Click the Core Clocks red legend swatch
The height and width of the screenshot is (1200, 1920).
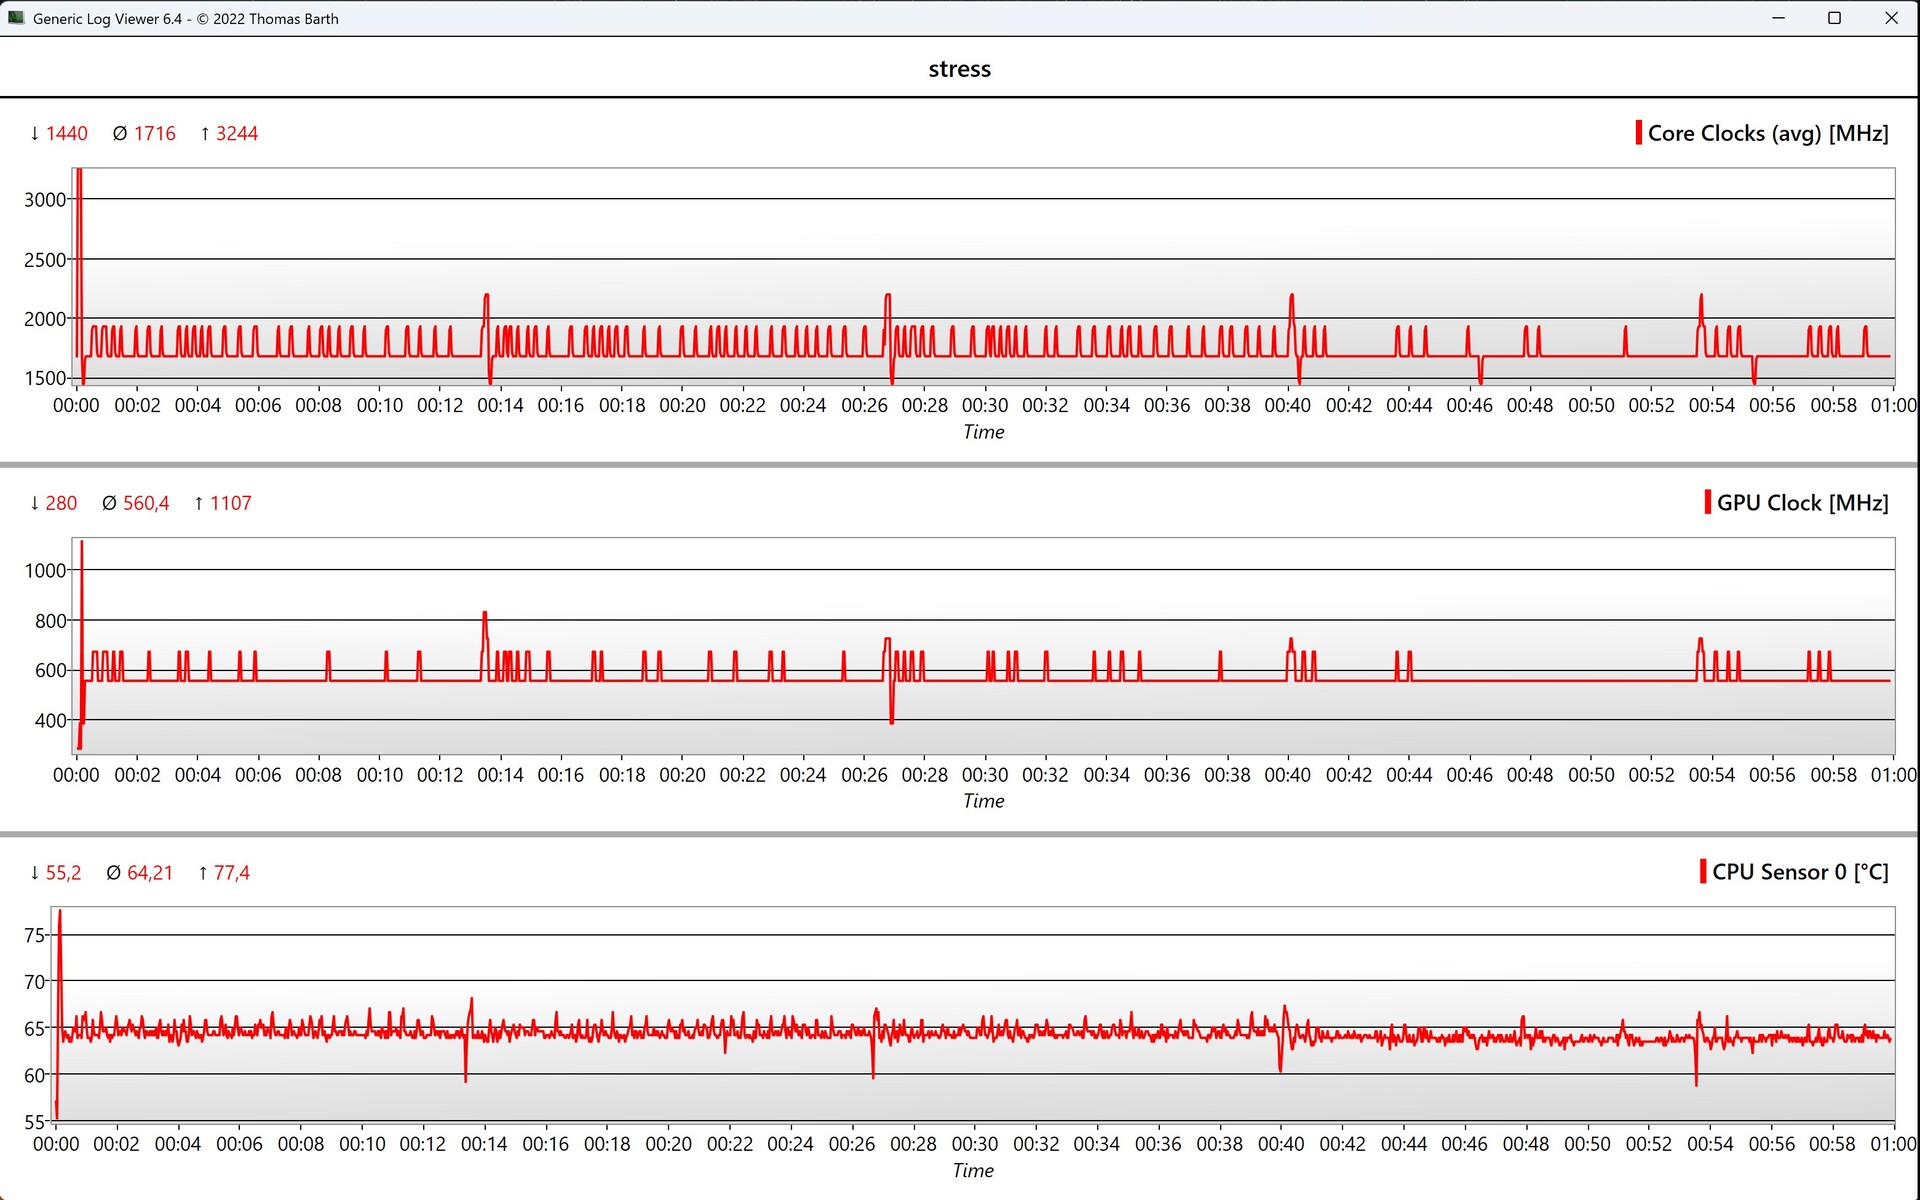click(x=1638, y=133)
